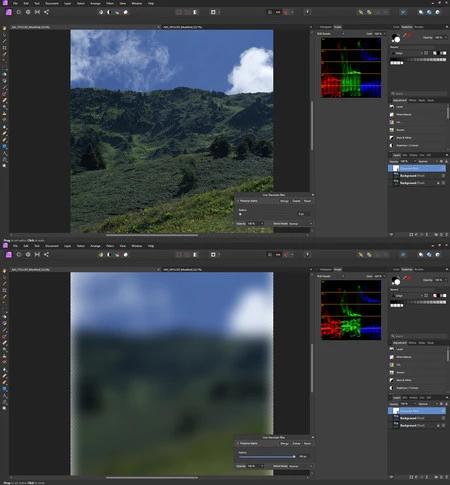This screenshot has height=485, width=450.
Task: Click Radius slider handle in bottom blur dialog
Action: (x=294, y=457)
